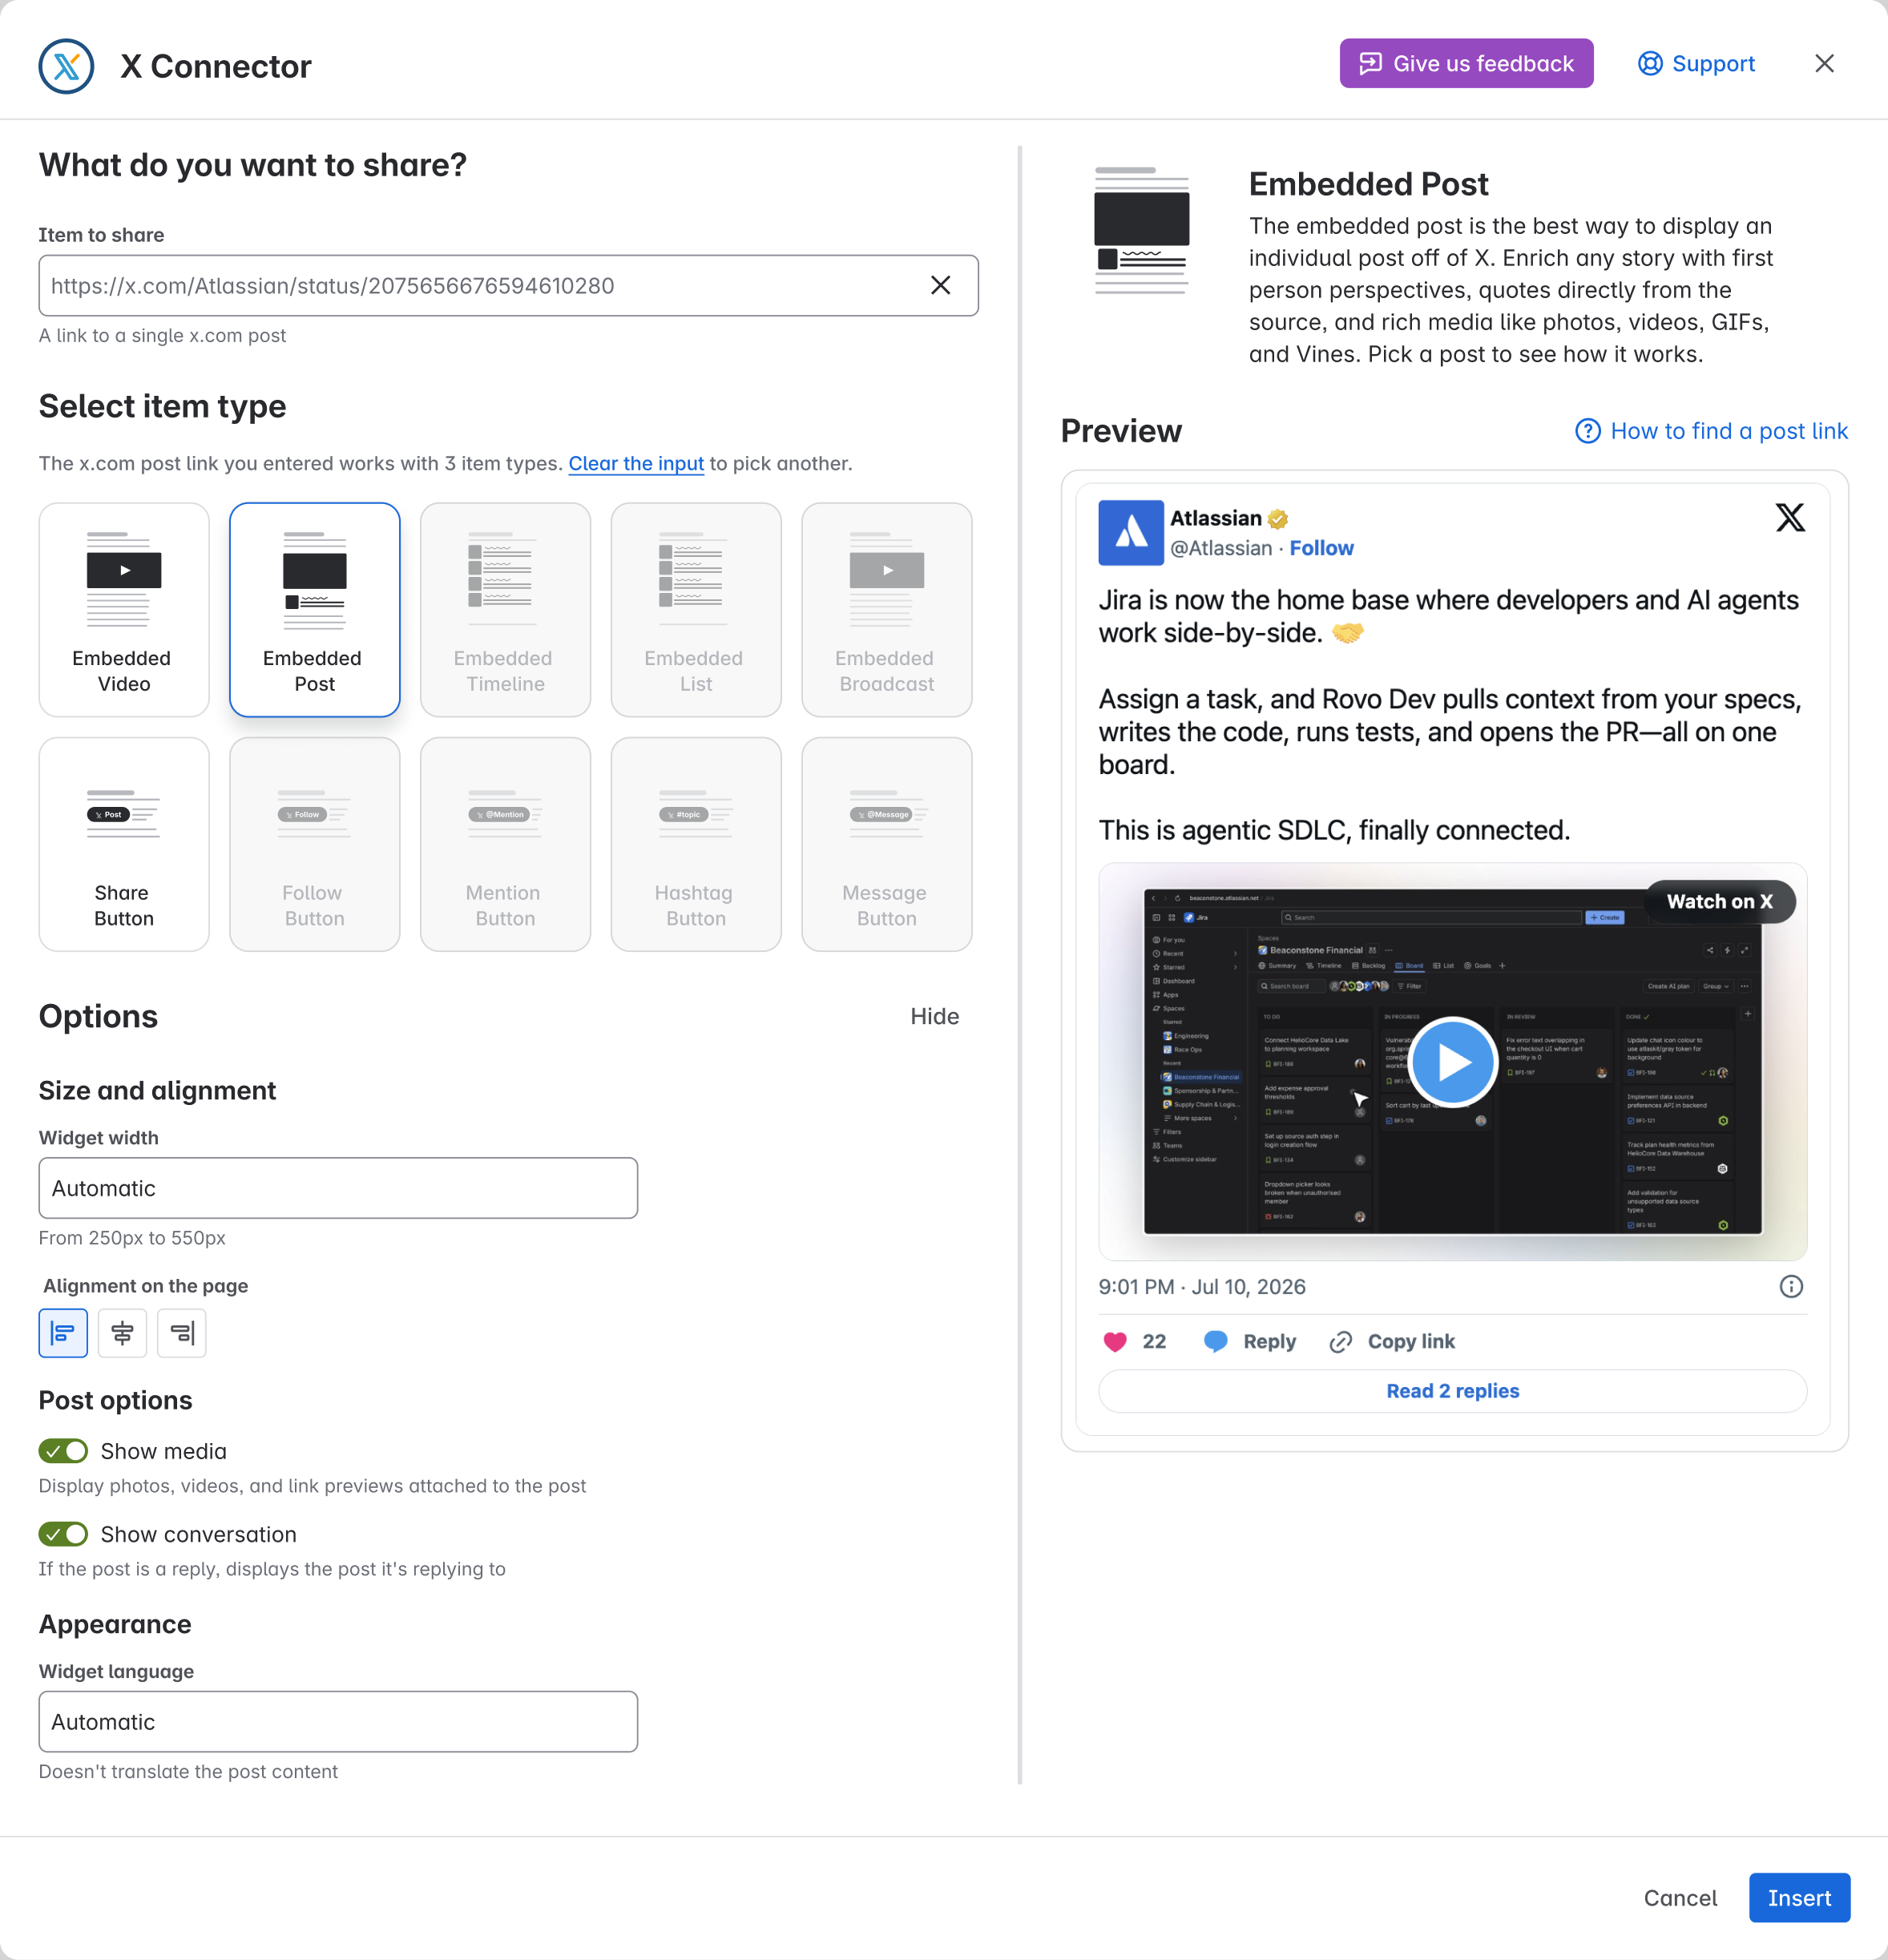Click the X Connector logo icon
1888x1960 pixels.
(66, 66)
